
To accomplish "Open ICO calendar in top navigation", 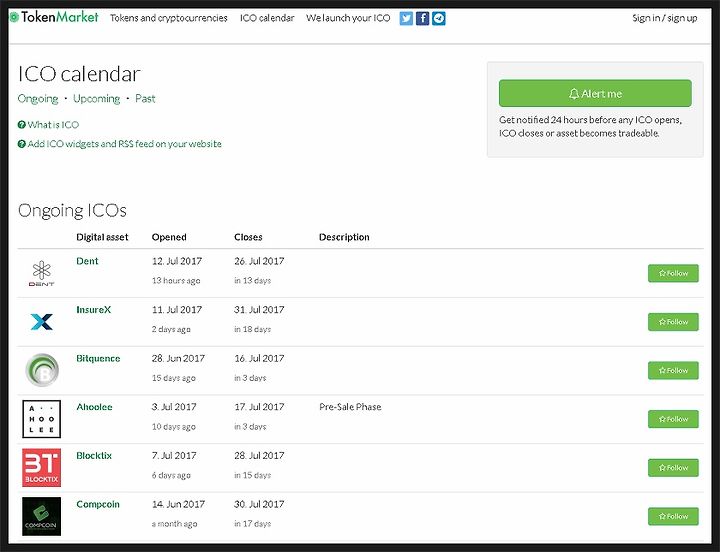I will [x=267, y=18].
